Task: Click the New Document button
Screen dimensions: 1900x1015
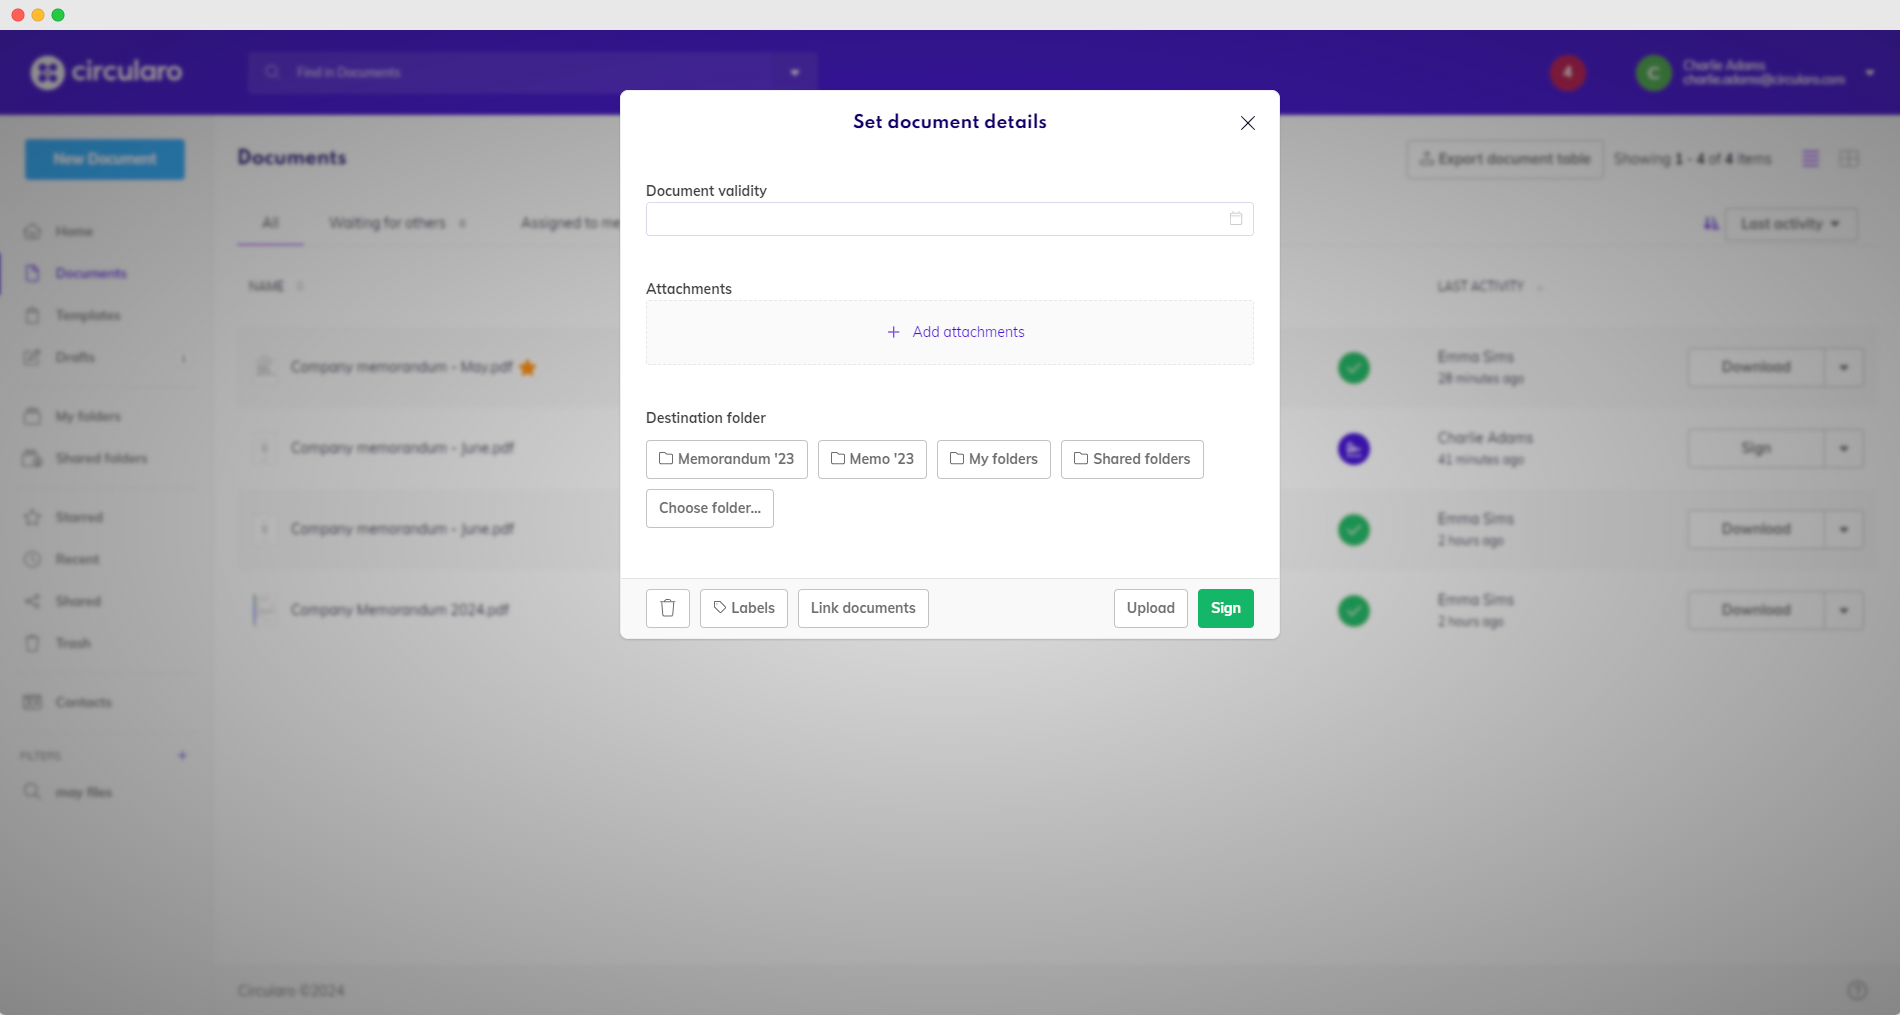Action: tap(105, 159)
